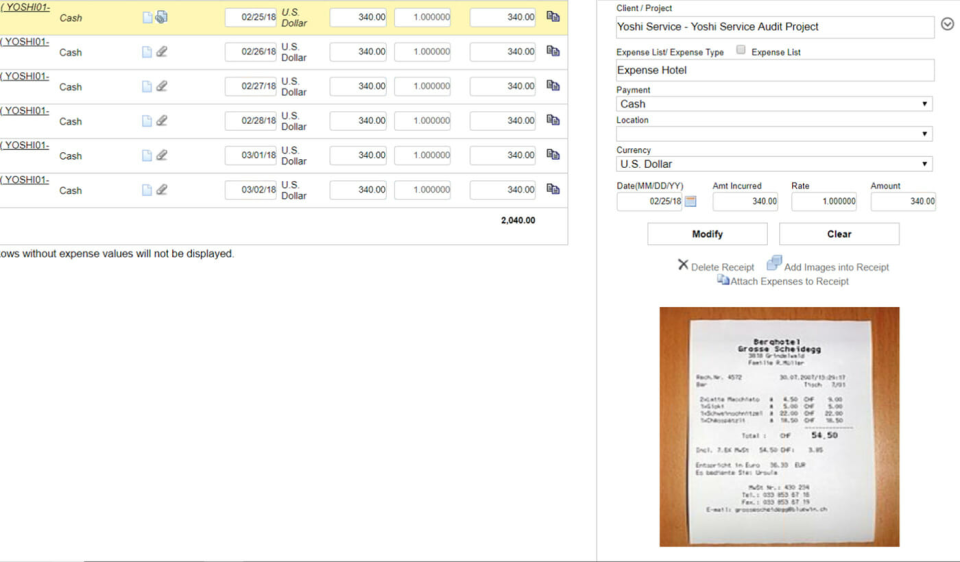Click the document icon in the 03/02/18 row

coord(147,190)
